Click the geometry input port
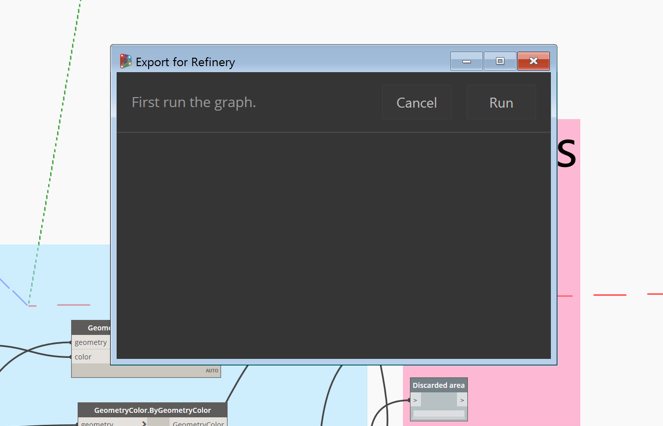 (90, 342)
